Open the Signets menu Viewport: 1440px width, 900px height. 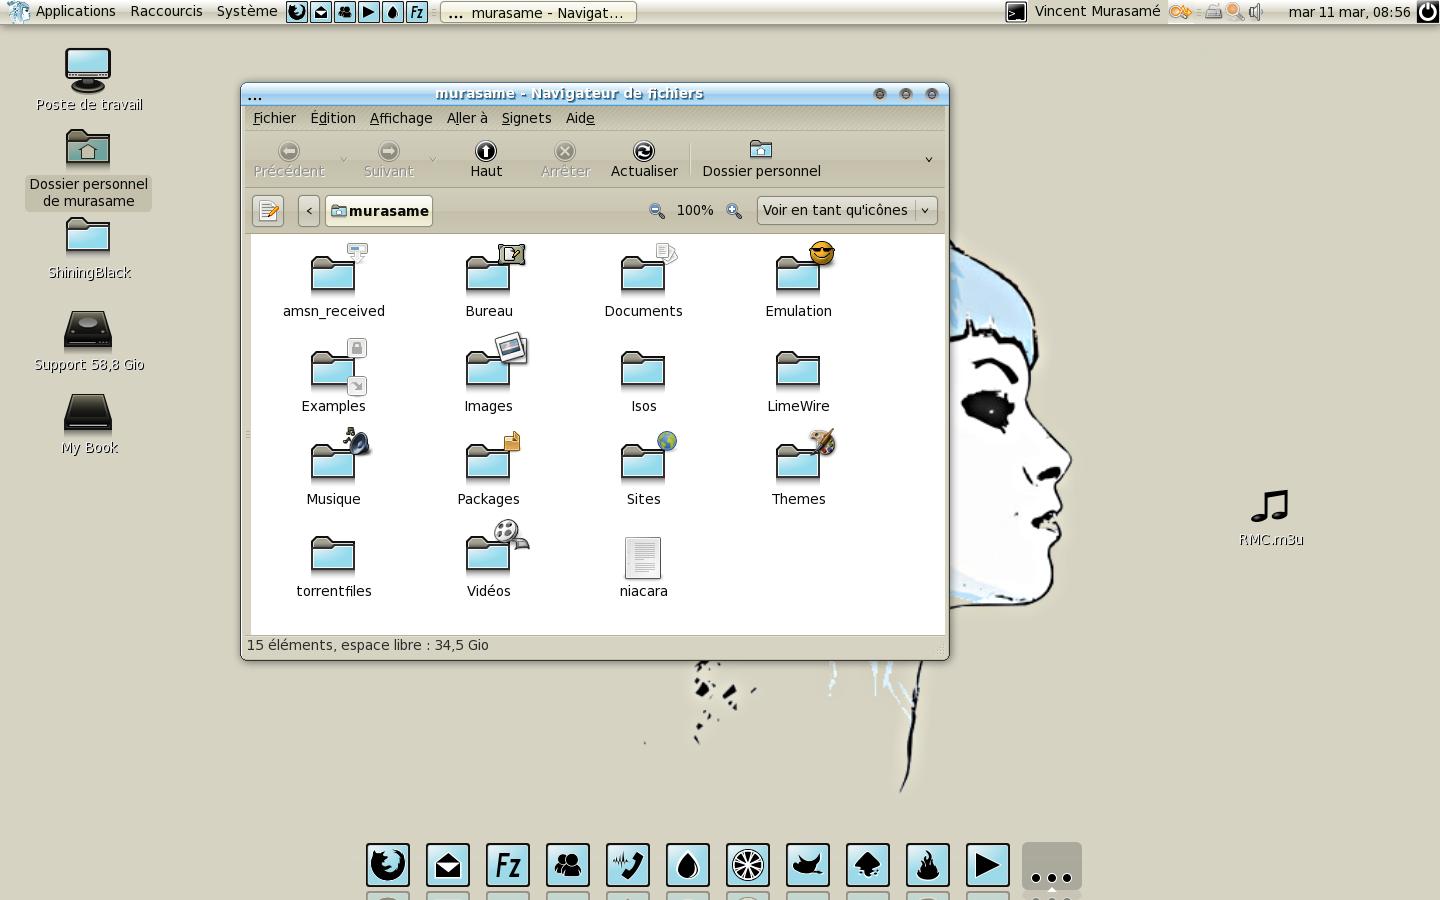point(526,118)
